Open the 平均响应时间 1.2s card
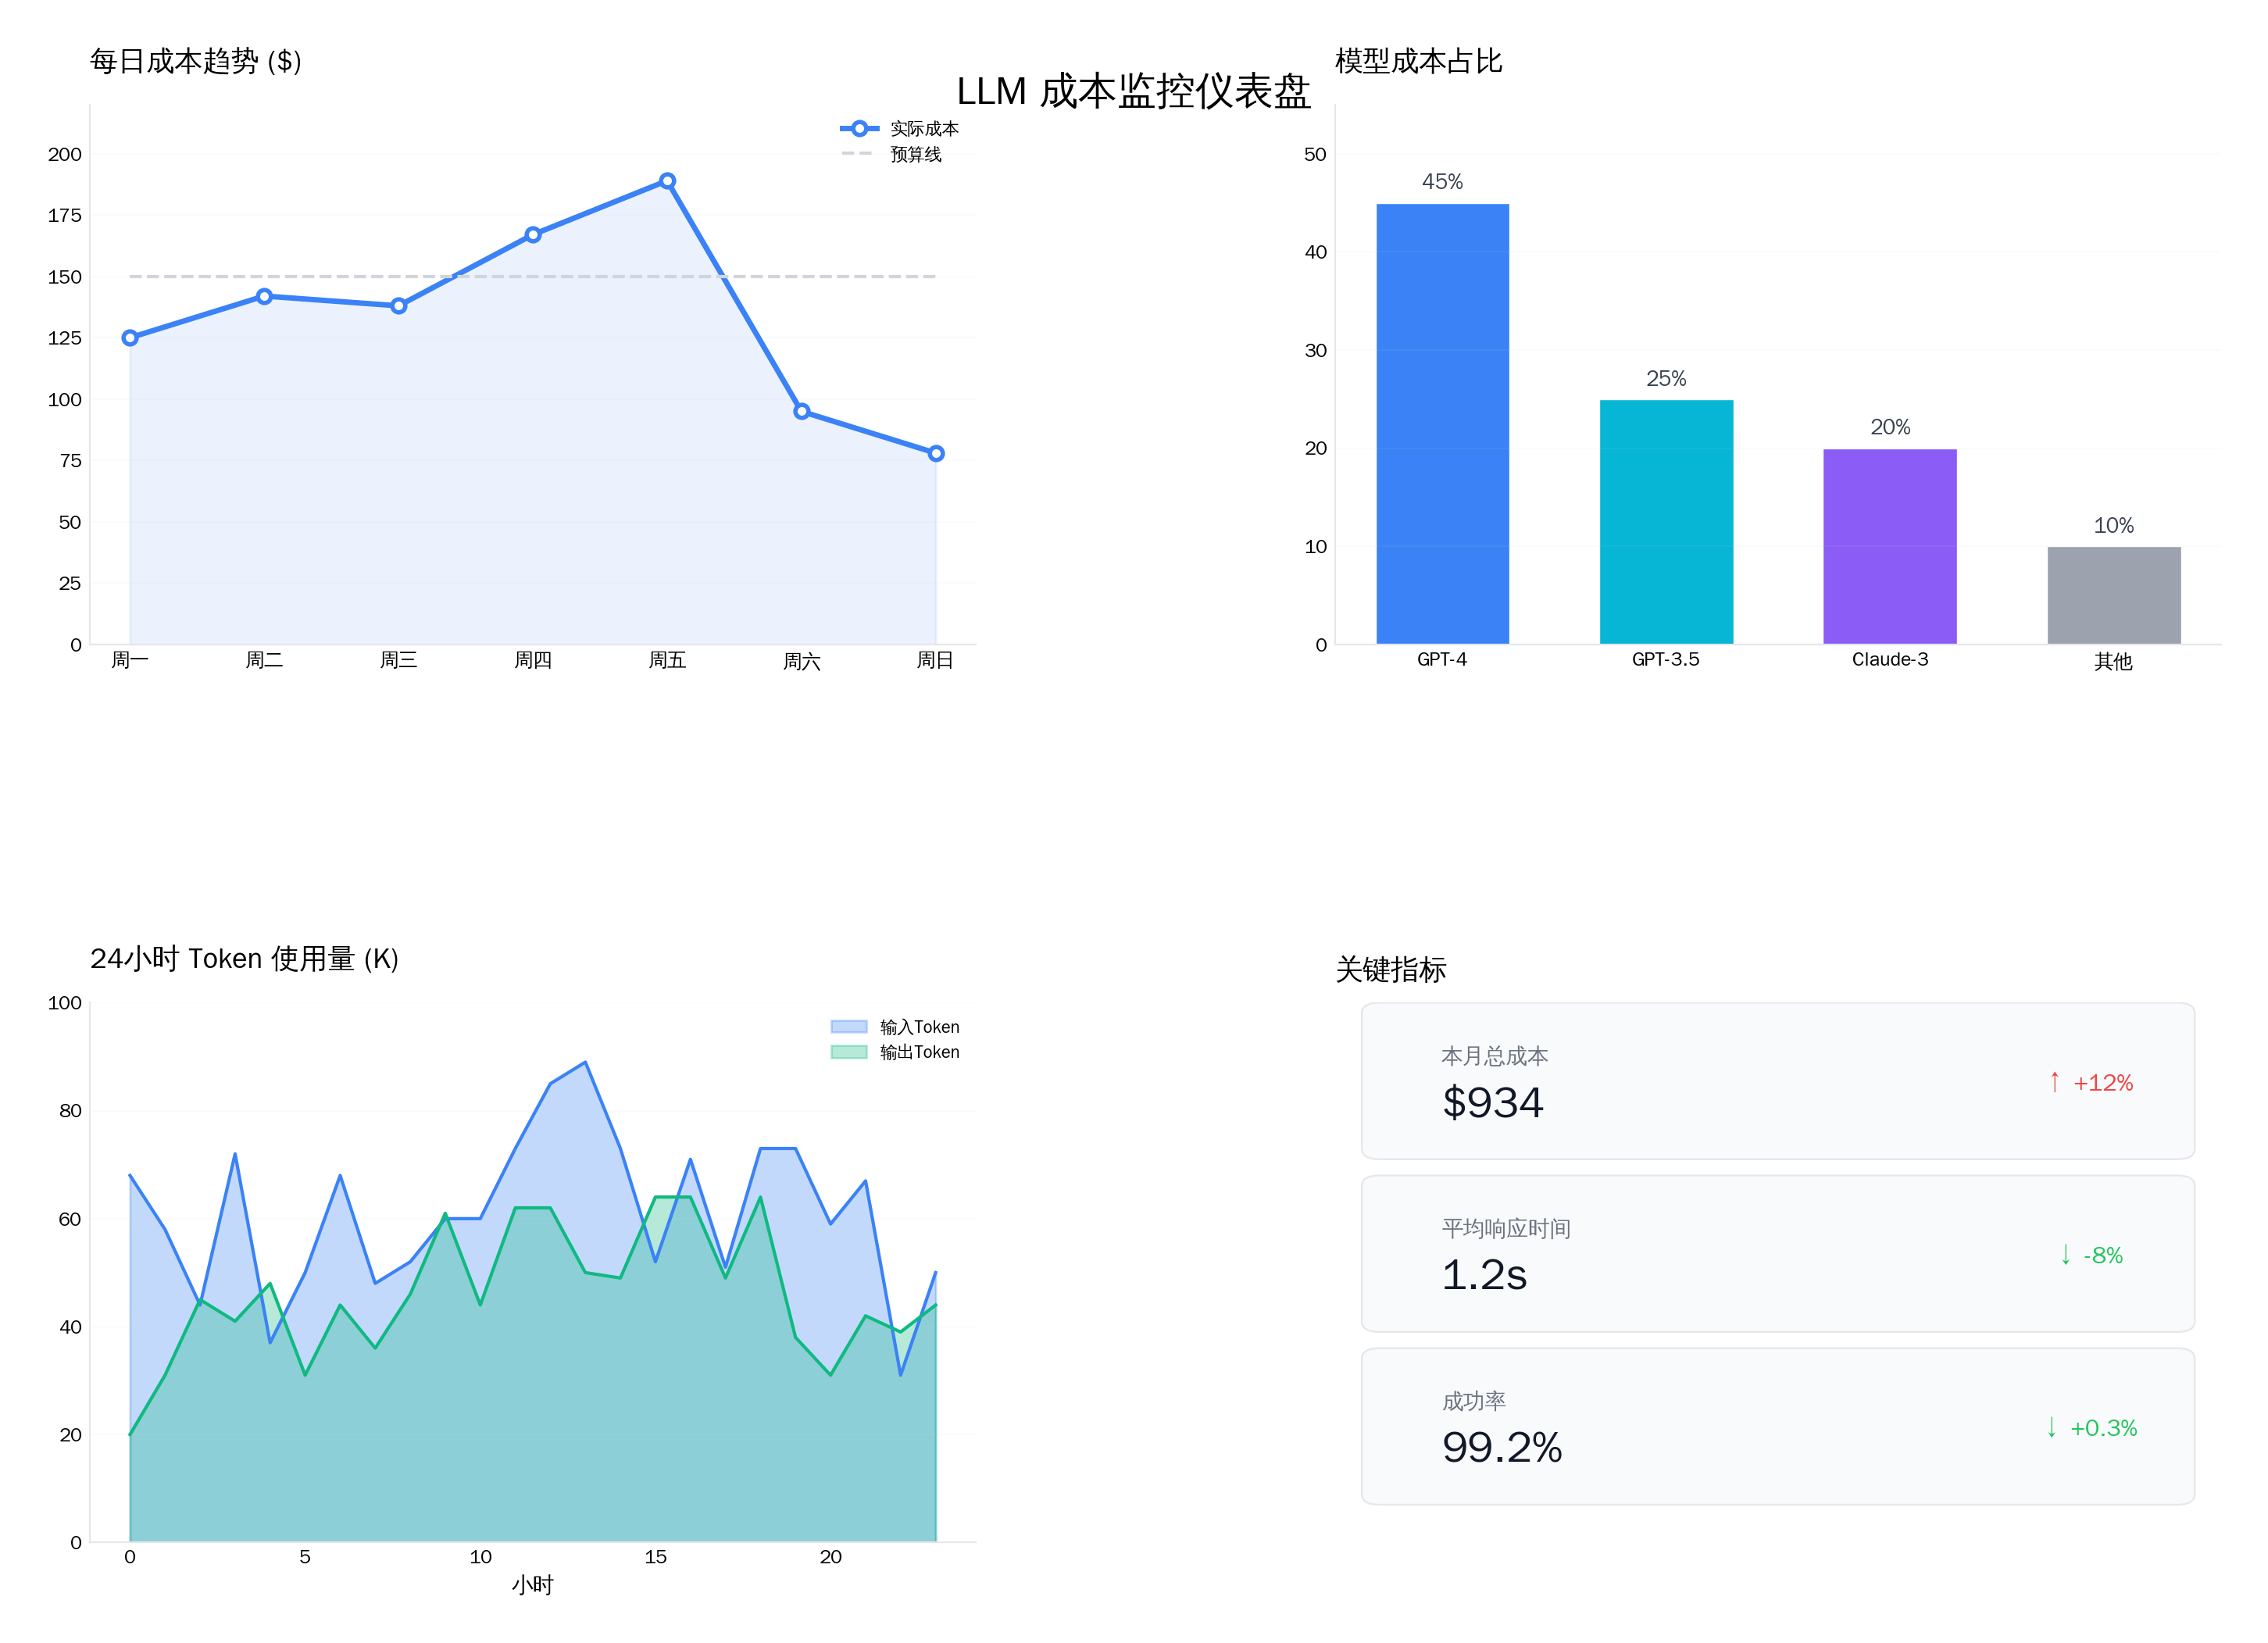The width and height of the screenshot is (2268, 1643). 1777,1253
